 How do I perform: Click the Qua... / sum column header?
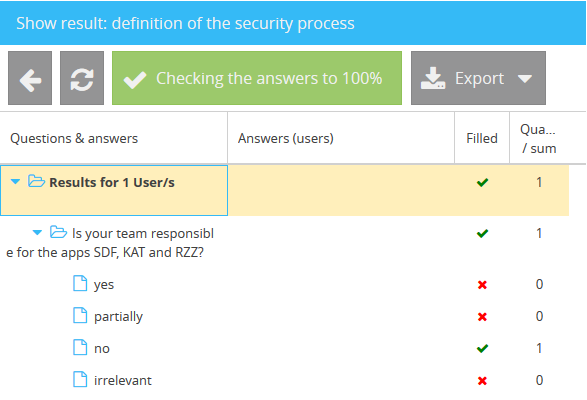click(x=539, y=138)
